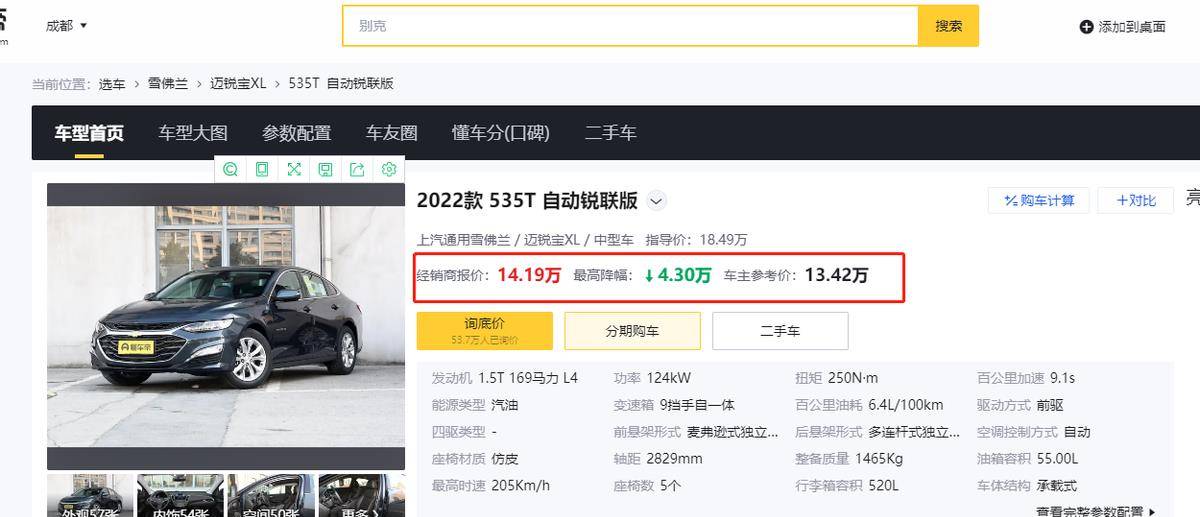
Task: Click the 分期购车 button
Action: 632,330
